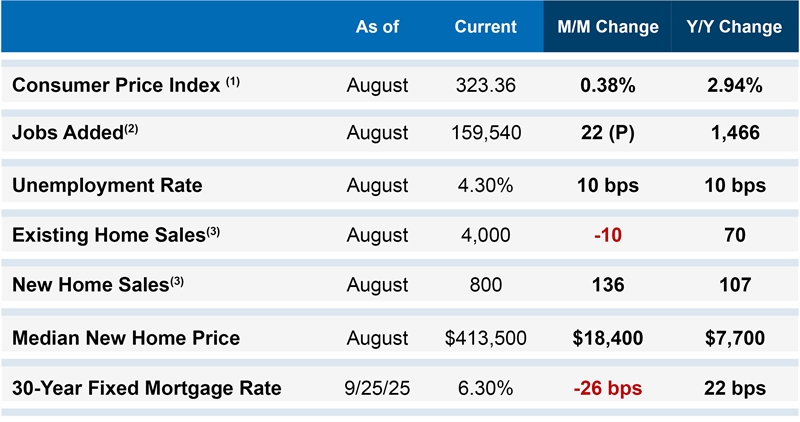Image resolution: width=800 pixels, height=422 pixels.
Task: Click the "M/M Change" header cell
Action: coord(608,27)
